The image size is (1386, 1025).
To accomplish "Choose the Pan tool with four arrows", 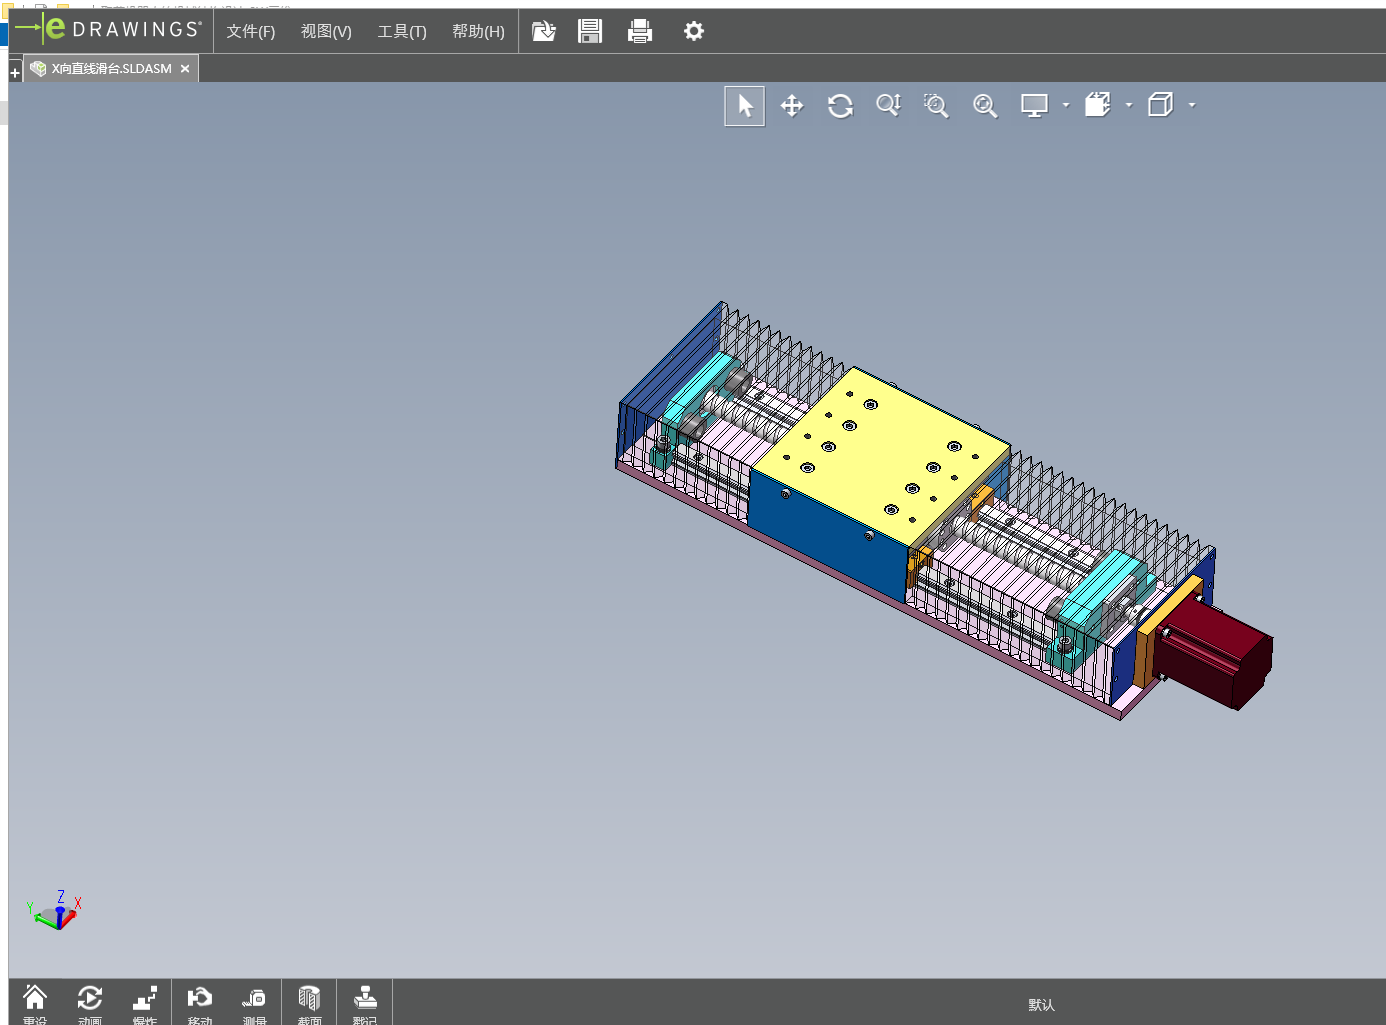I will pyautogui.click(x=792, y=106).
